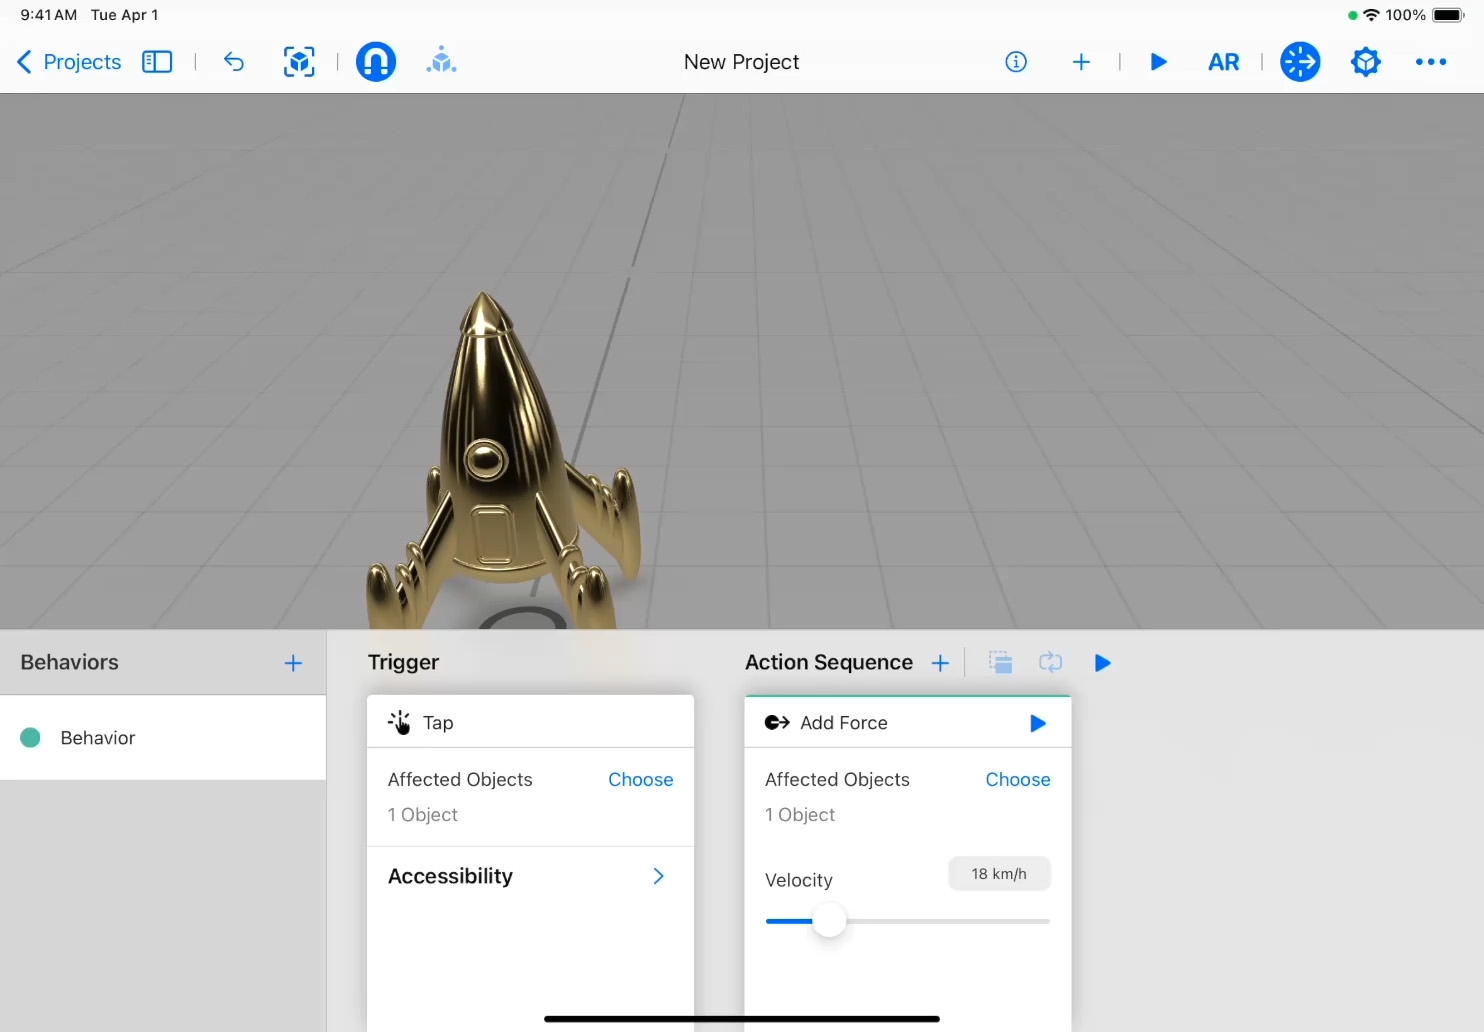Play the scene from top toolbar
This screenshot has width=1484, height=1032.
pyautogui.click(x=1158, y=62)
